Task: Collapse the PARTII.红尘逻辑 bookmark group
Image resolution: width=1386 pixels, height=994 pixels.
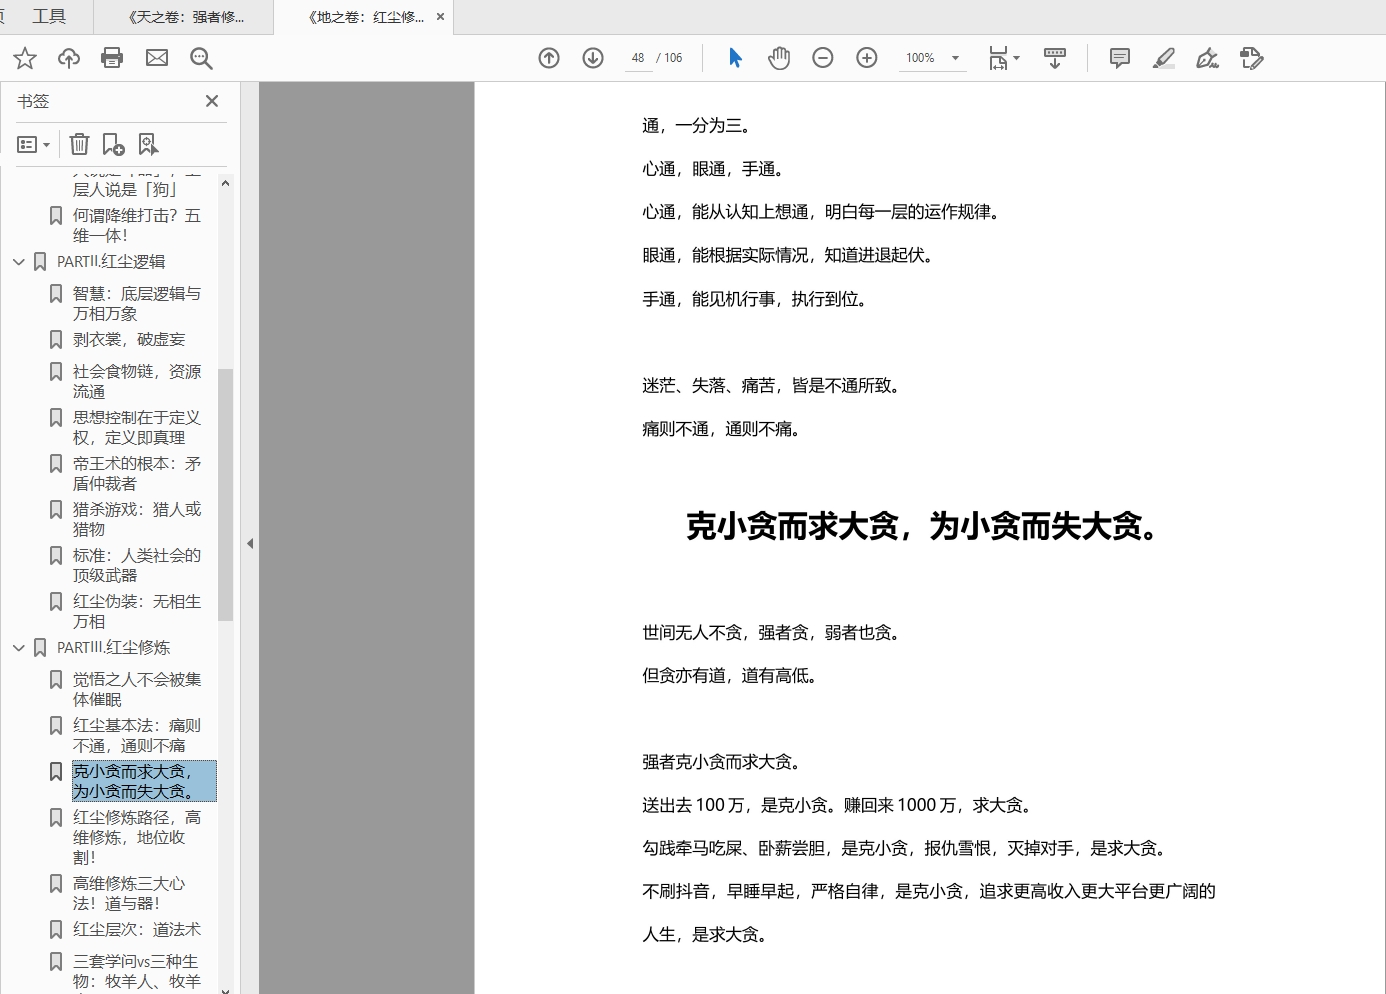Action: [19, 262]
